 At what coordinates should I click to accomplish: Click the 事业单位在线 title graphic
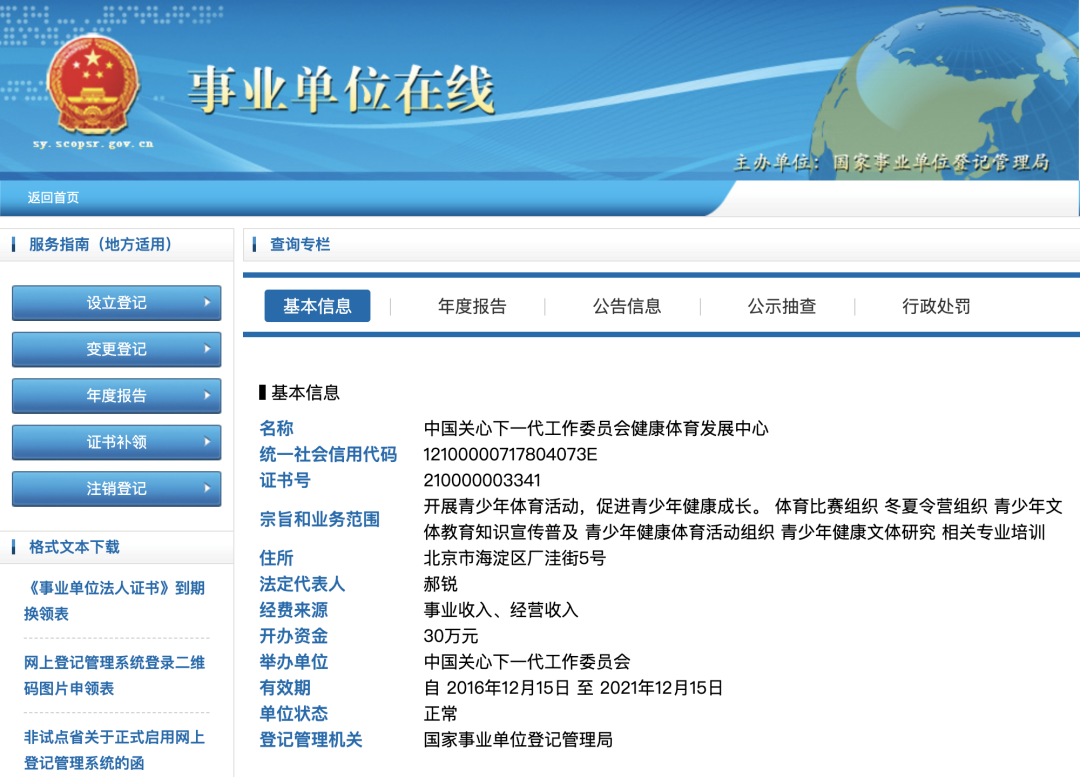(345, 85)
